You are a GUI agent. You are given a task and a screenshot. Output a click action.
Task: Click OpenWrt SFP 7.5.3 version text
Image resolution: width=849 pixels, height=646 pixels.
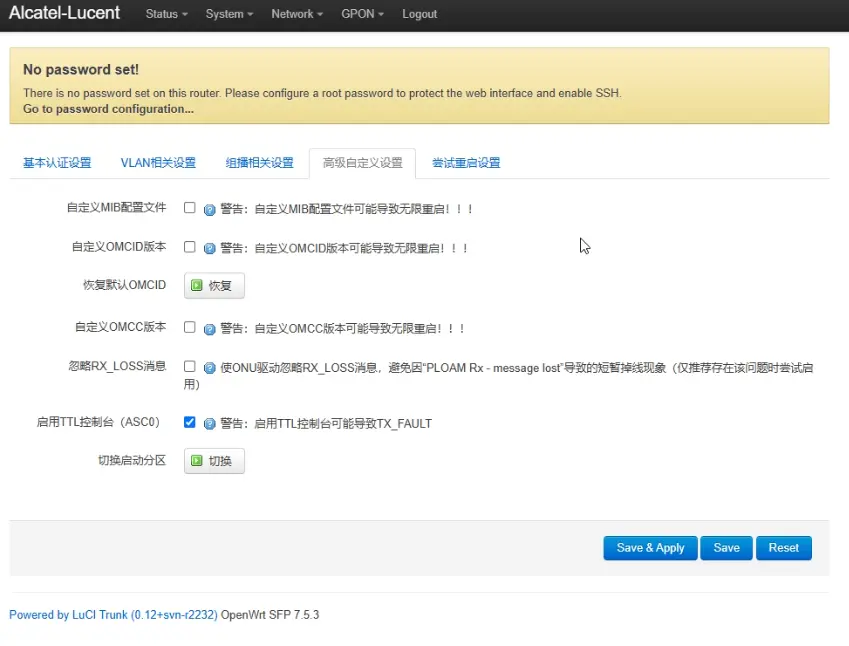pyautogui.click(x=270, y=615)
